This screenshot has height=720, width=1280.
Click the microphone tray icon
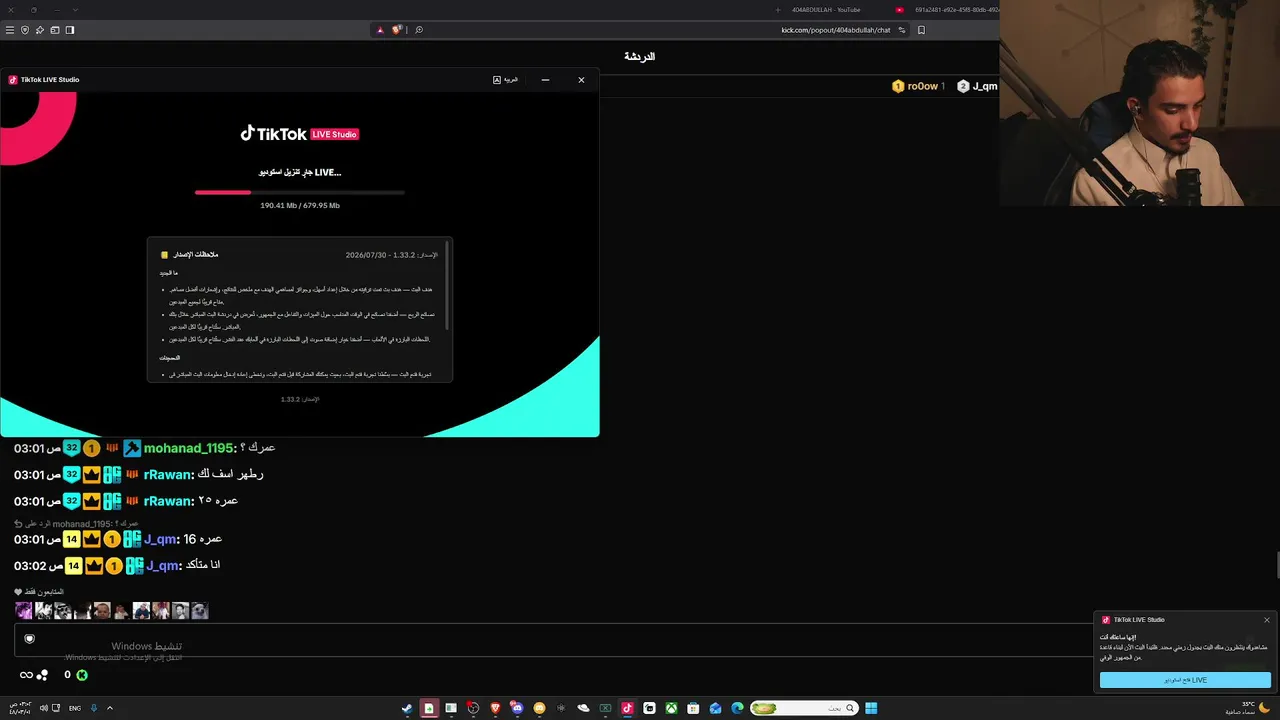[x=94, y=708]
